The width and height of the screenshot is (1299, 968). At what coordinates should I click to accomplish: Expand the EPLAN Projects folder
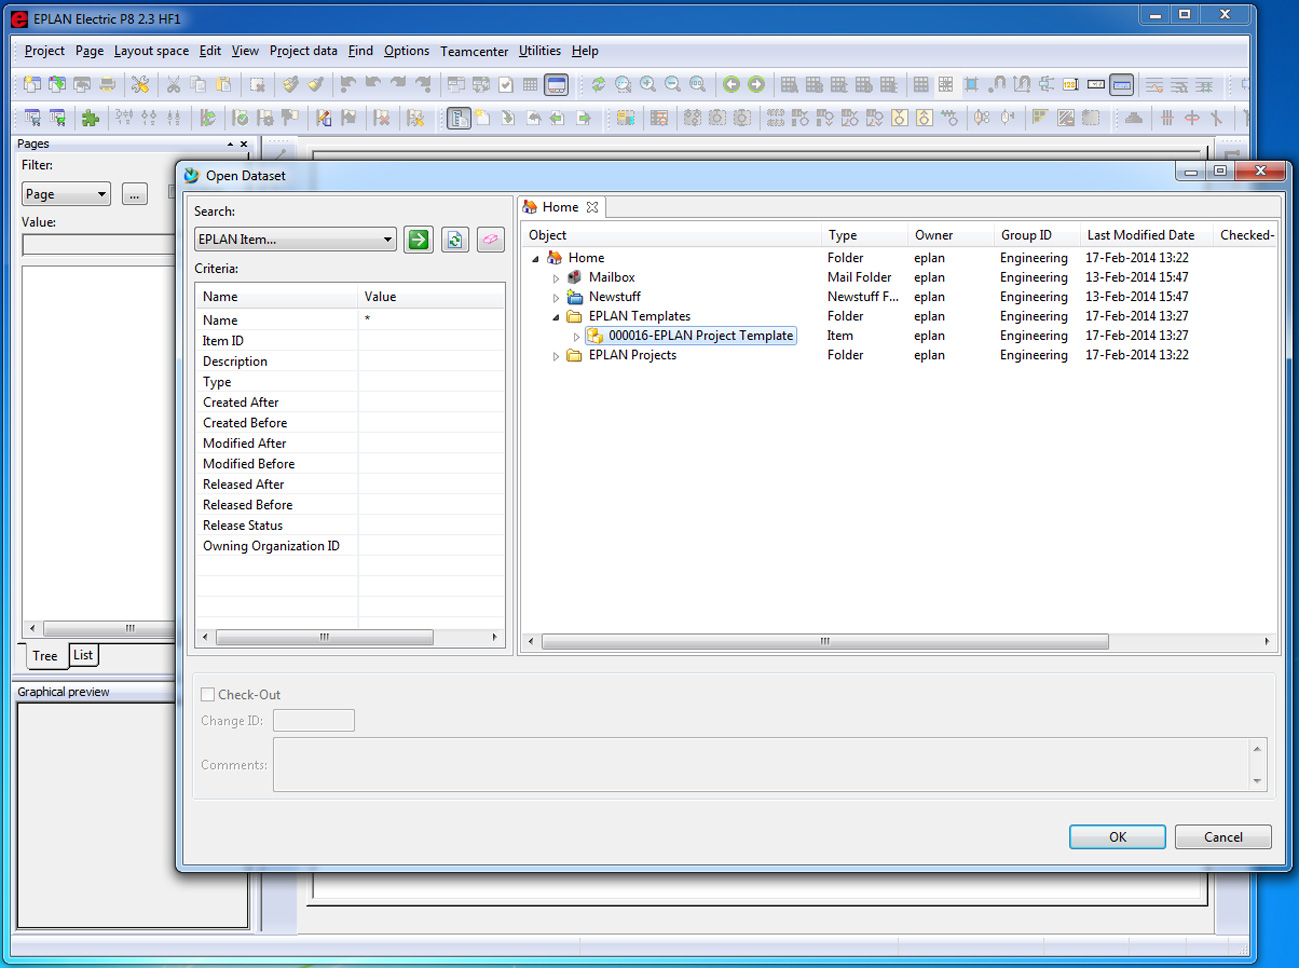(x=556, y=356)
